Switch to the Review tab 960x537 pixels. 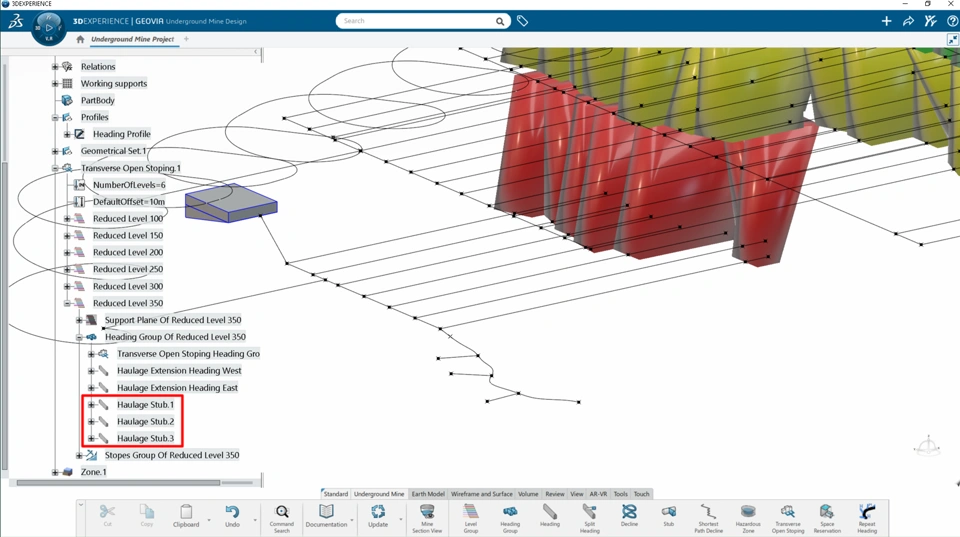(x=555, y=494)
